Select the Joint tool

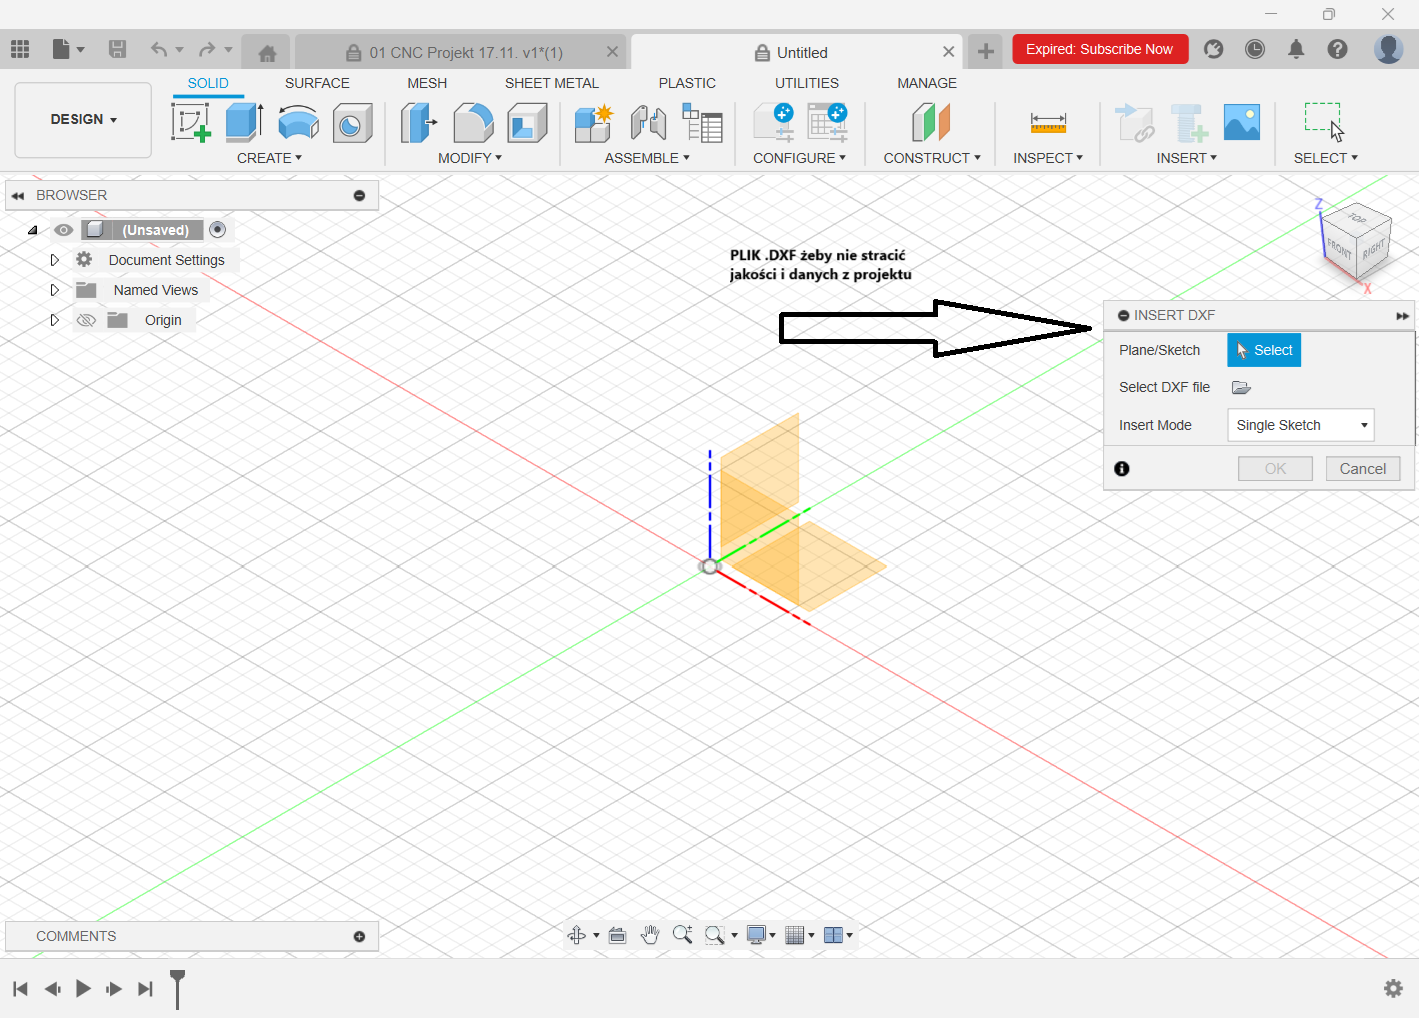point(648,123)
